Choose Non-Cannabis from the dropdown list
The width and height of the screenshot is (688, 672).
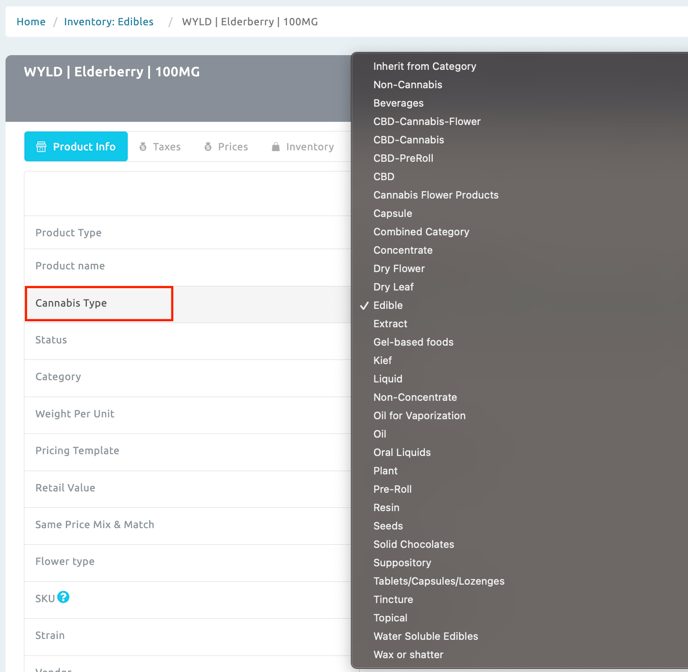[408, 85]
